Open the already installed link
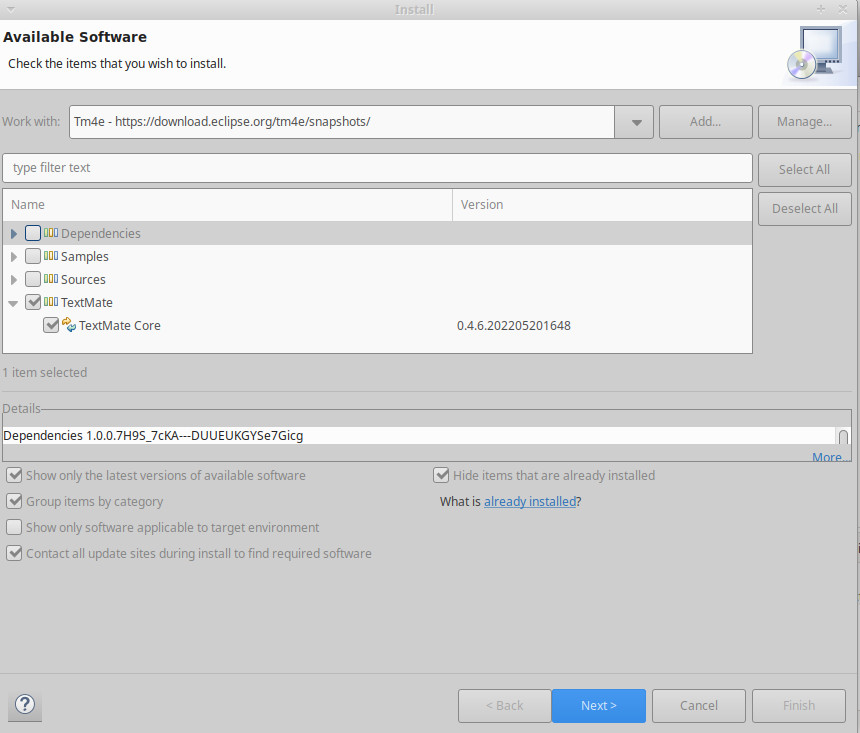Viewport: 860px width, 733px height. point(530,501)
